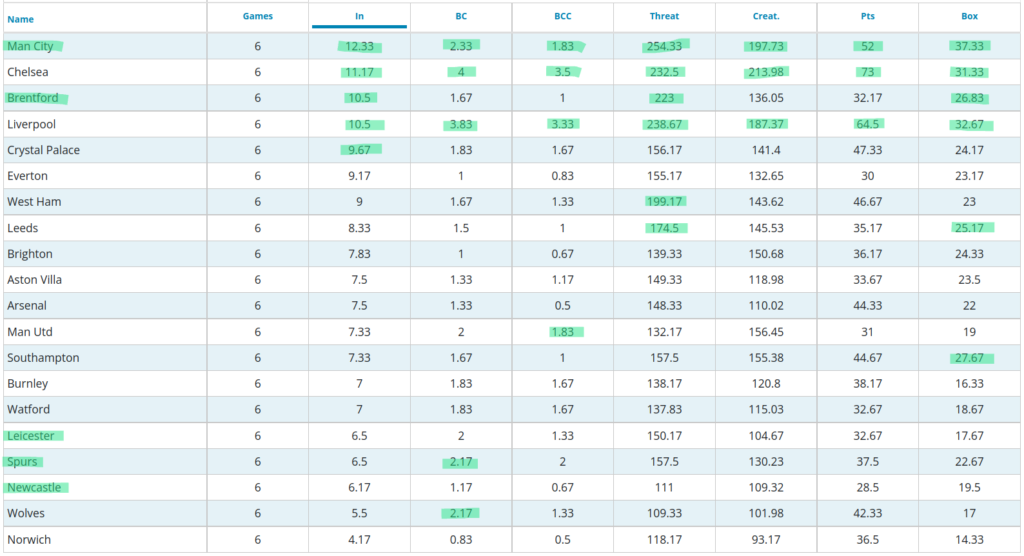Click Man City's Threat value 254.33

point(664,46)
